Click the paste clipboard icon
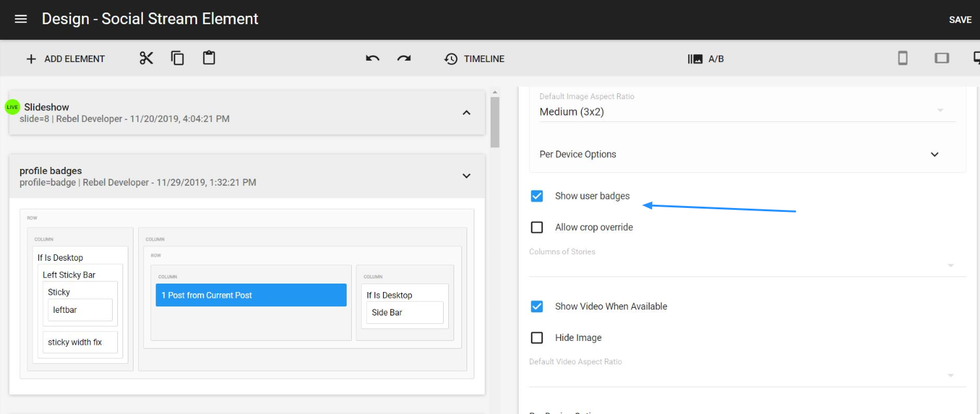The height and width of the screenshot is (414, 980). (x=208, y=58)
